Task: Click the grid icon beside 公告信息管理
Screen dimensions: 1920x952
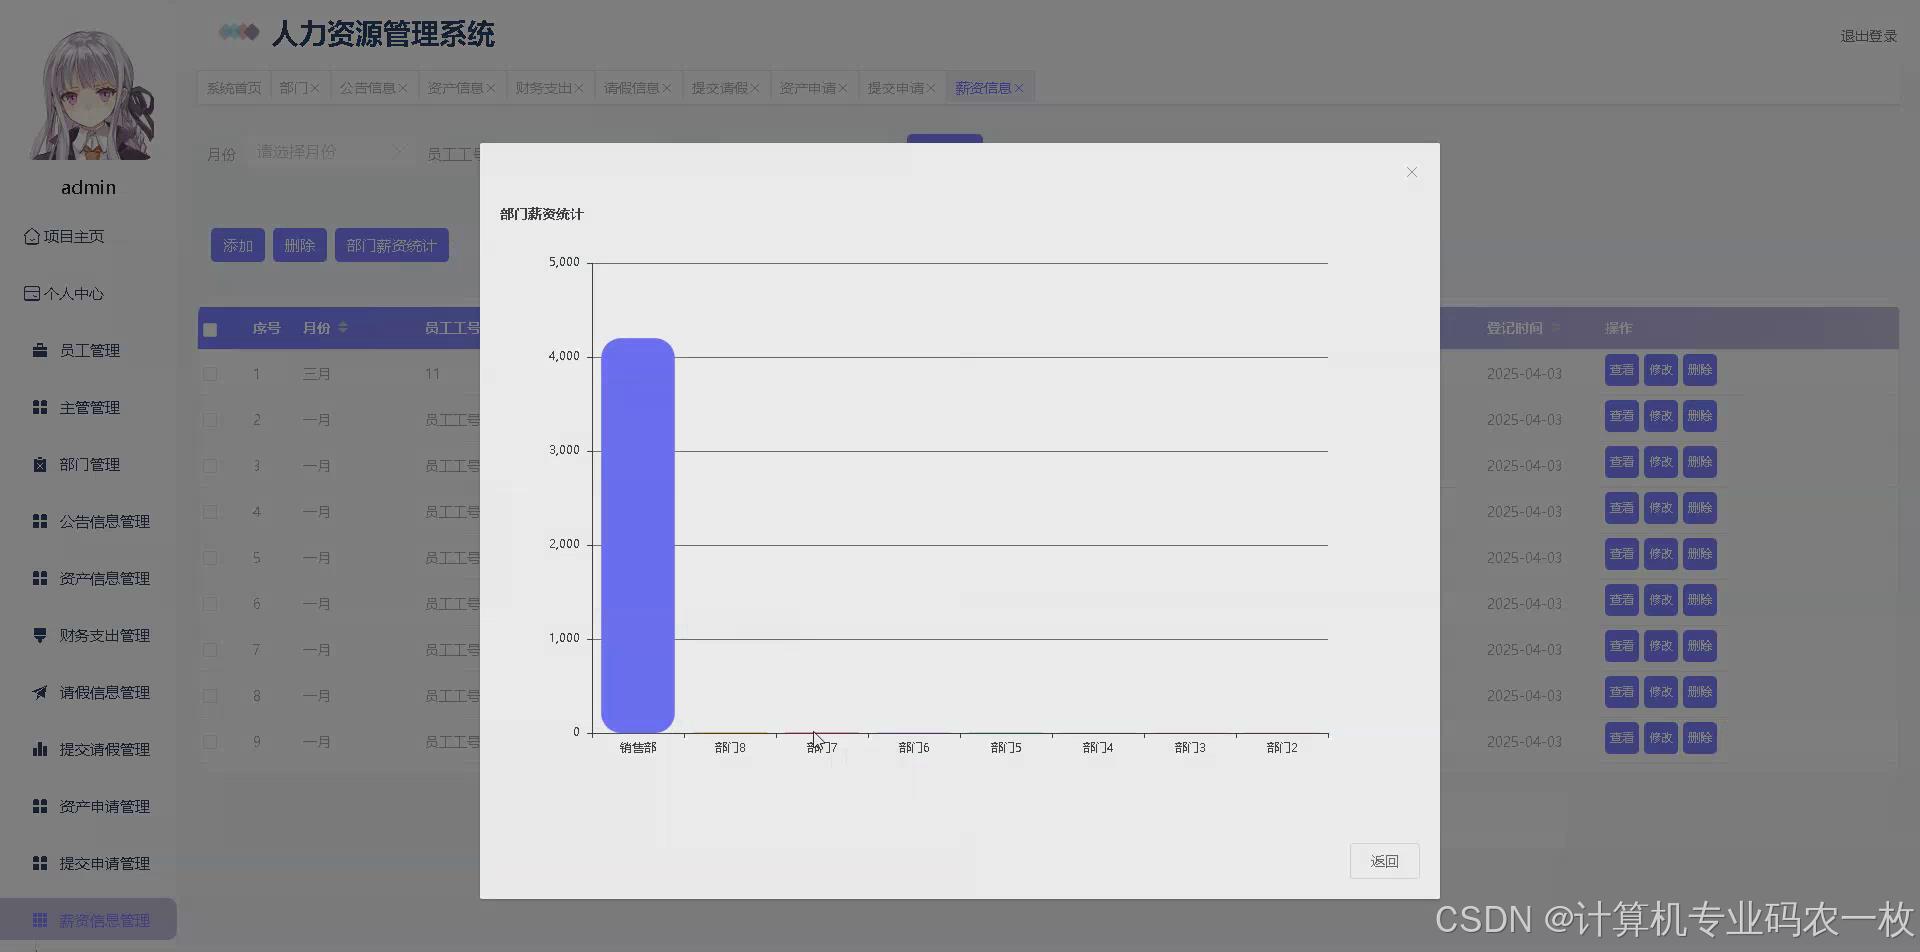Action: 40,521
